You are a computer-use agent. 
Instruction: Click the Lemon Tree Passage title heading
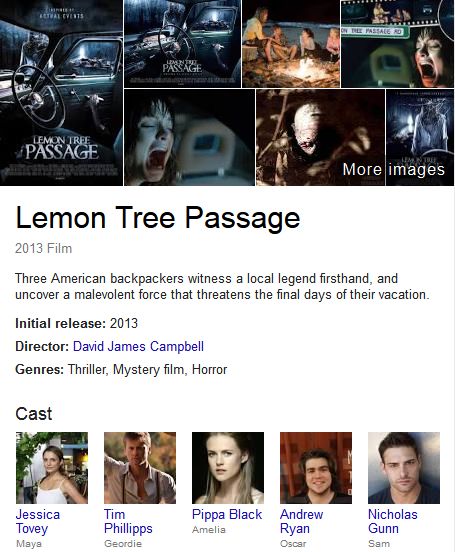(x=158, y=218)
